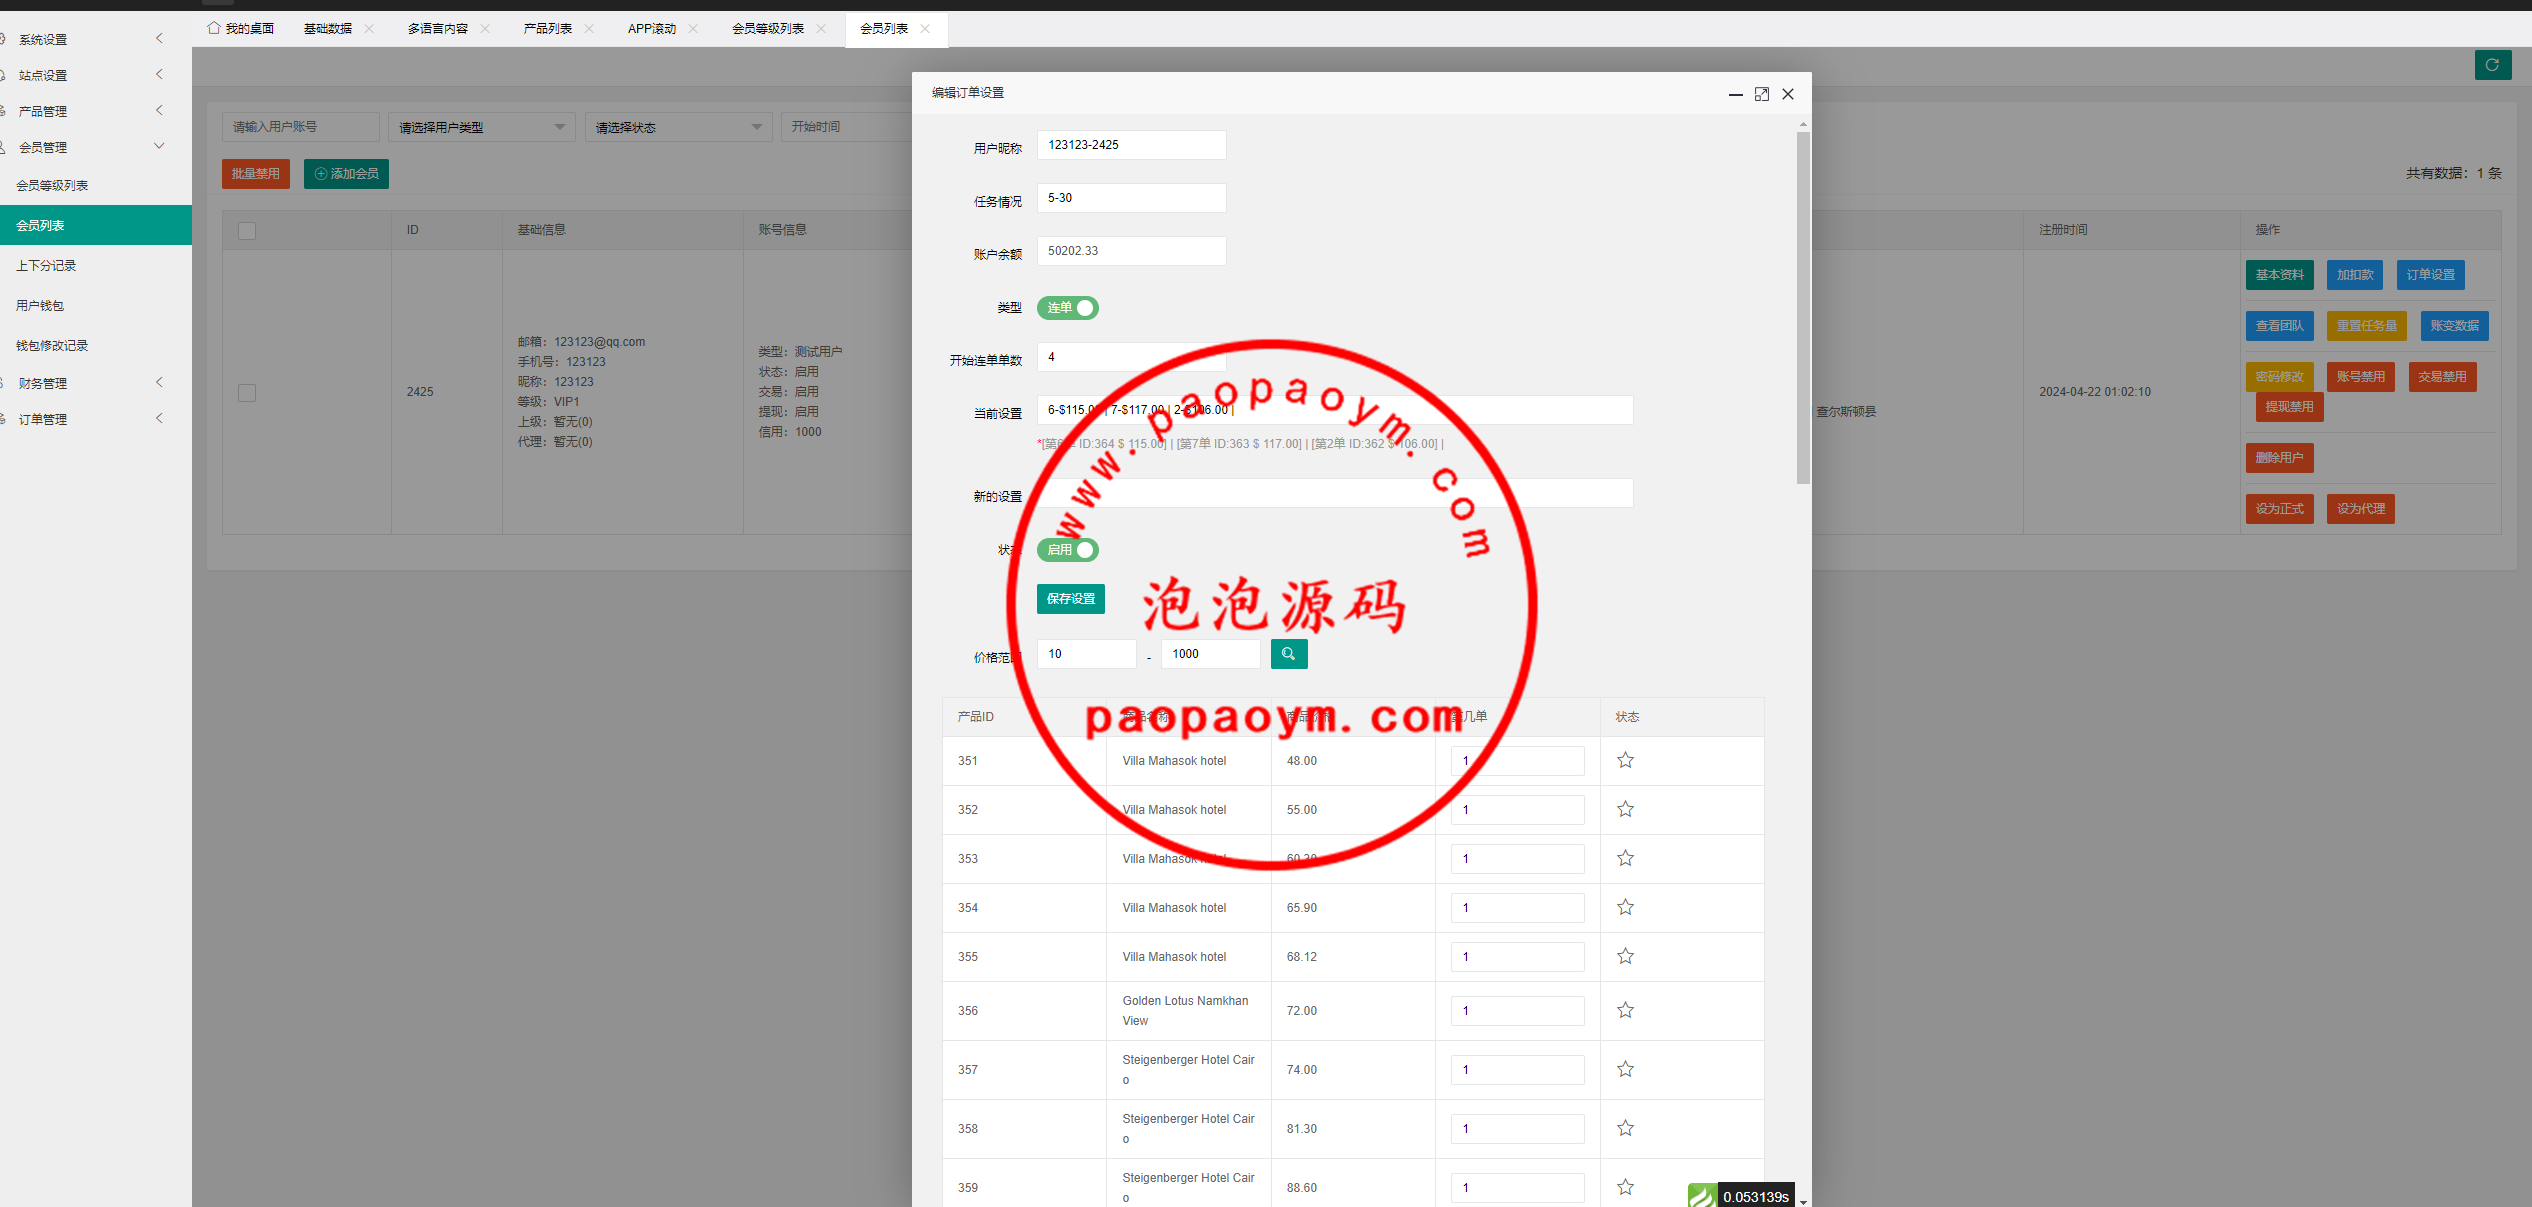Screen dimensions: 2532x1207
Task: Star product 357 priced 74.00
Action: point(1625,1069)
